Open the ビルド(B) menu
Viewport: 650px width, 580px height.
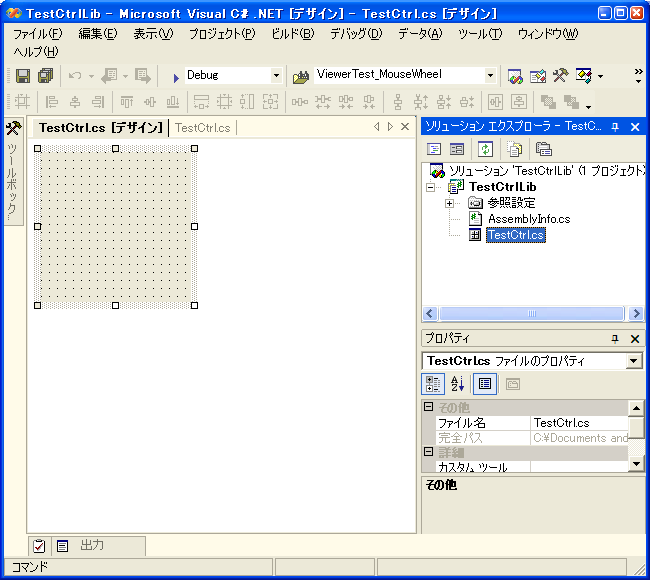293,34
